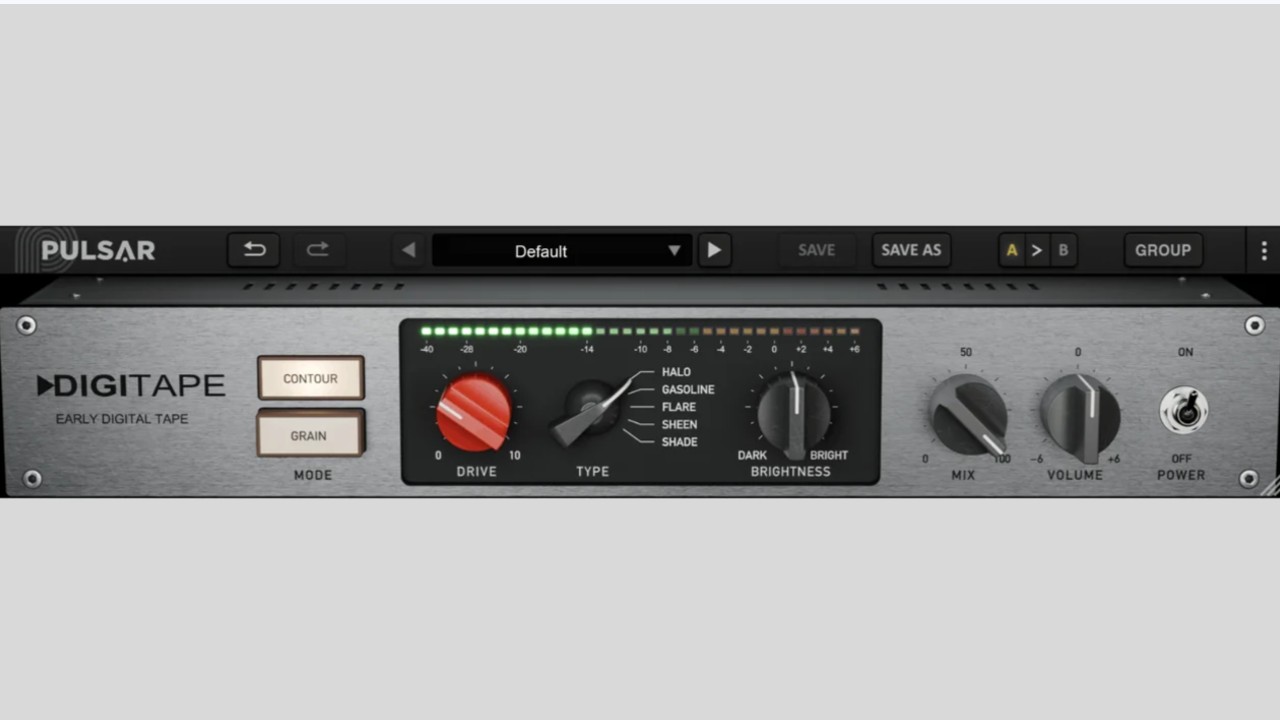Copy A to B with arrow button
Image resolution: width=1280 pixels, height=720 pixels.
[1037, 250]
